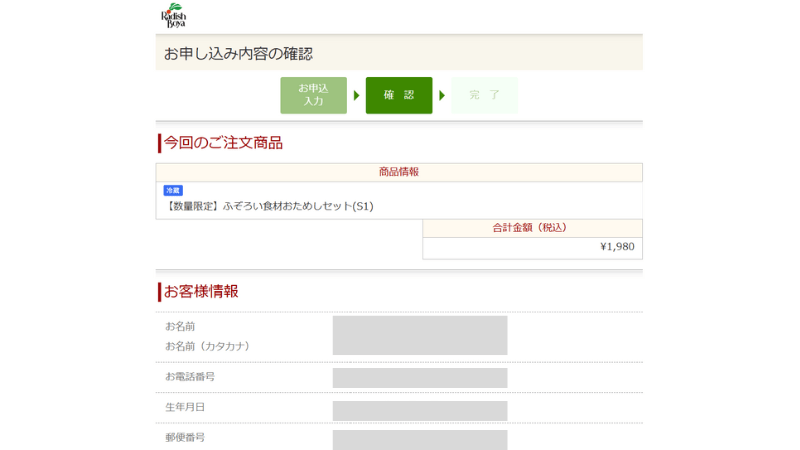Click the 商品情報 table header
The height and width of the screenshot is (450, 800).
[x=399, y=172]
